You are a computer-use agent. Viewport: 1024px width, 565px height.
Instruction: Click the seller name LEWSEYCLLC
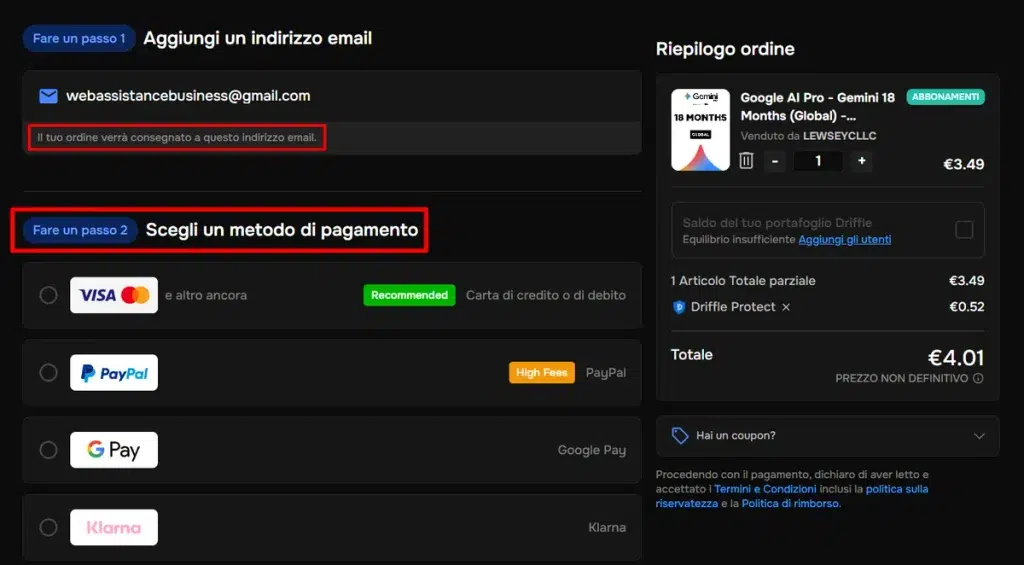tap(839, 136)
